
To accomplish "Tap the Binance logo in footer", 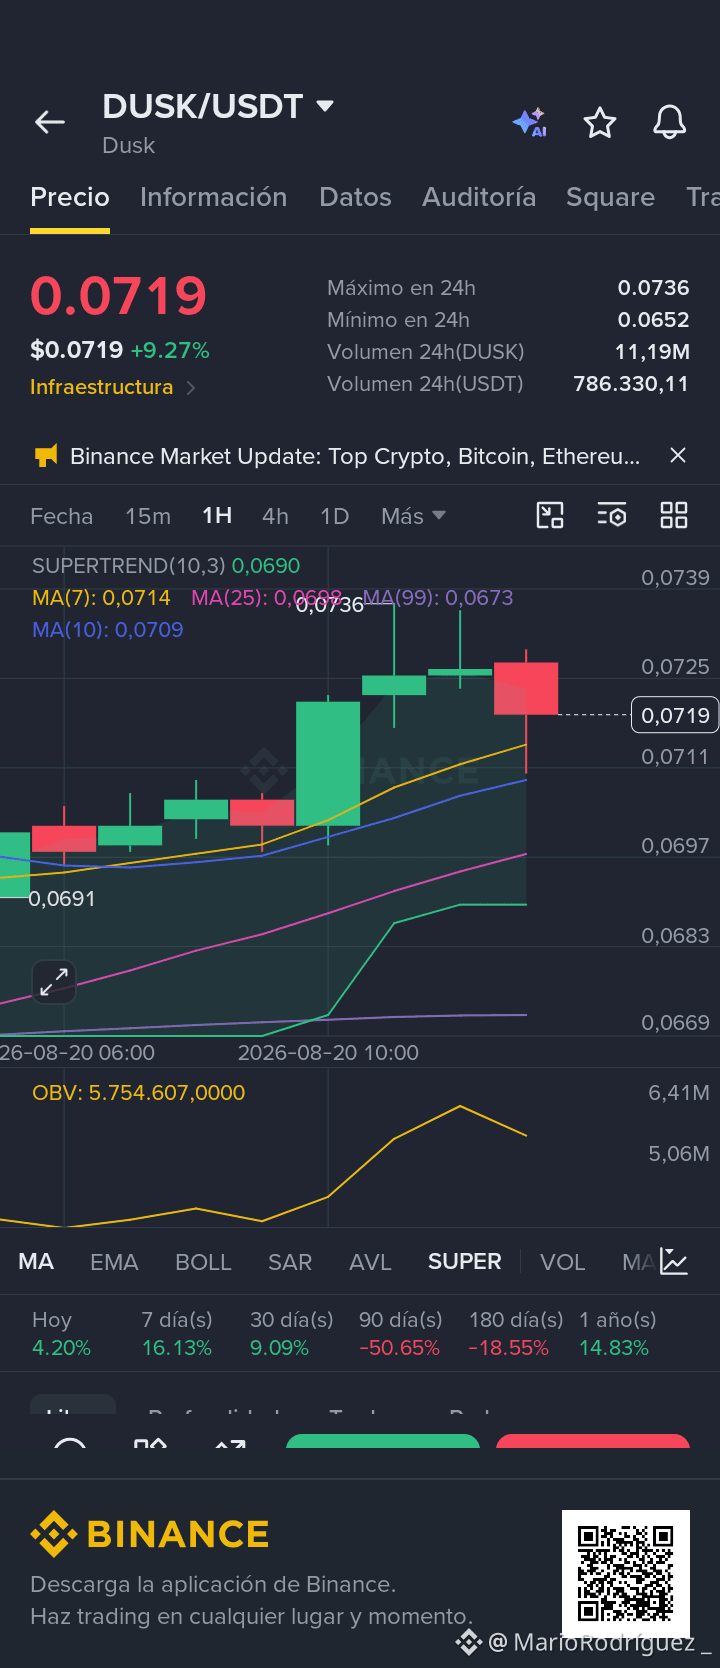I will click(150, 1534).
